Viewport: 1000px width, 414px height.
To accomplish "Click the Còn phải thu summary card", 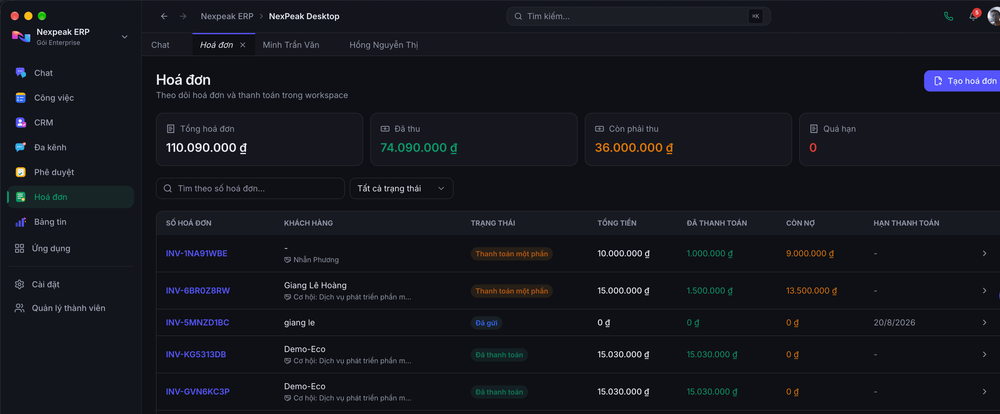I will pyautogui.click(x=688, y=140).
